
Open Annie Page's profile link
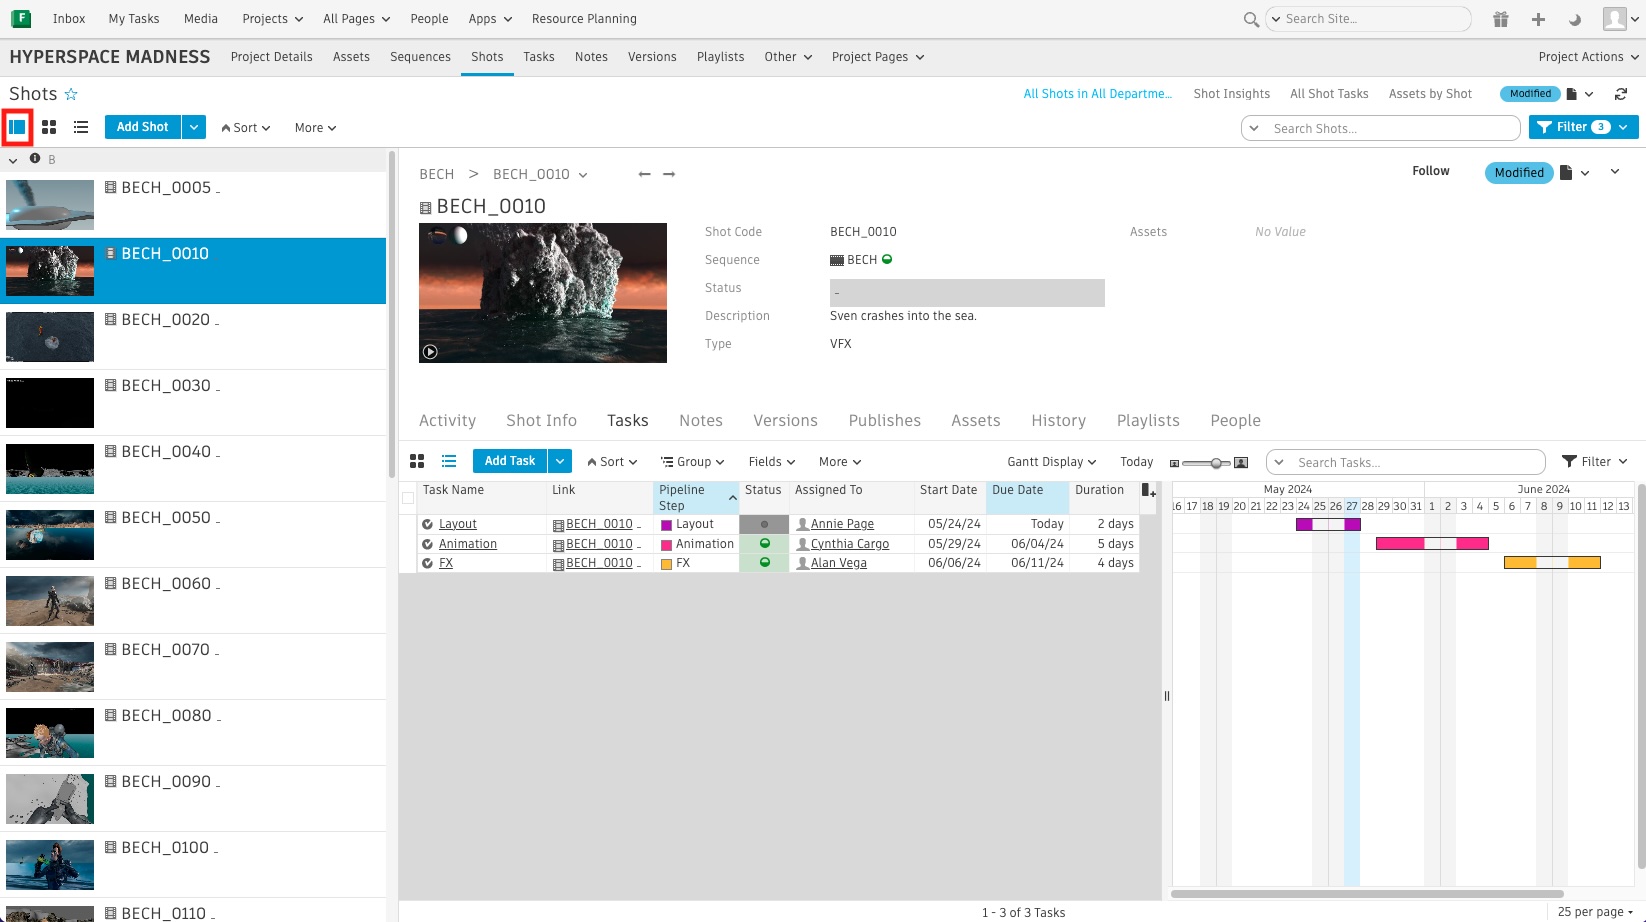tap(842, 524)
